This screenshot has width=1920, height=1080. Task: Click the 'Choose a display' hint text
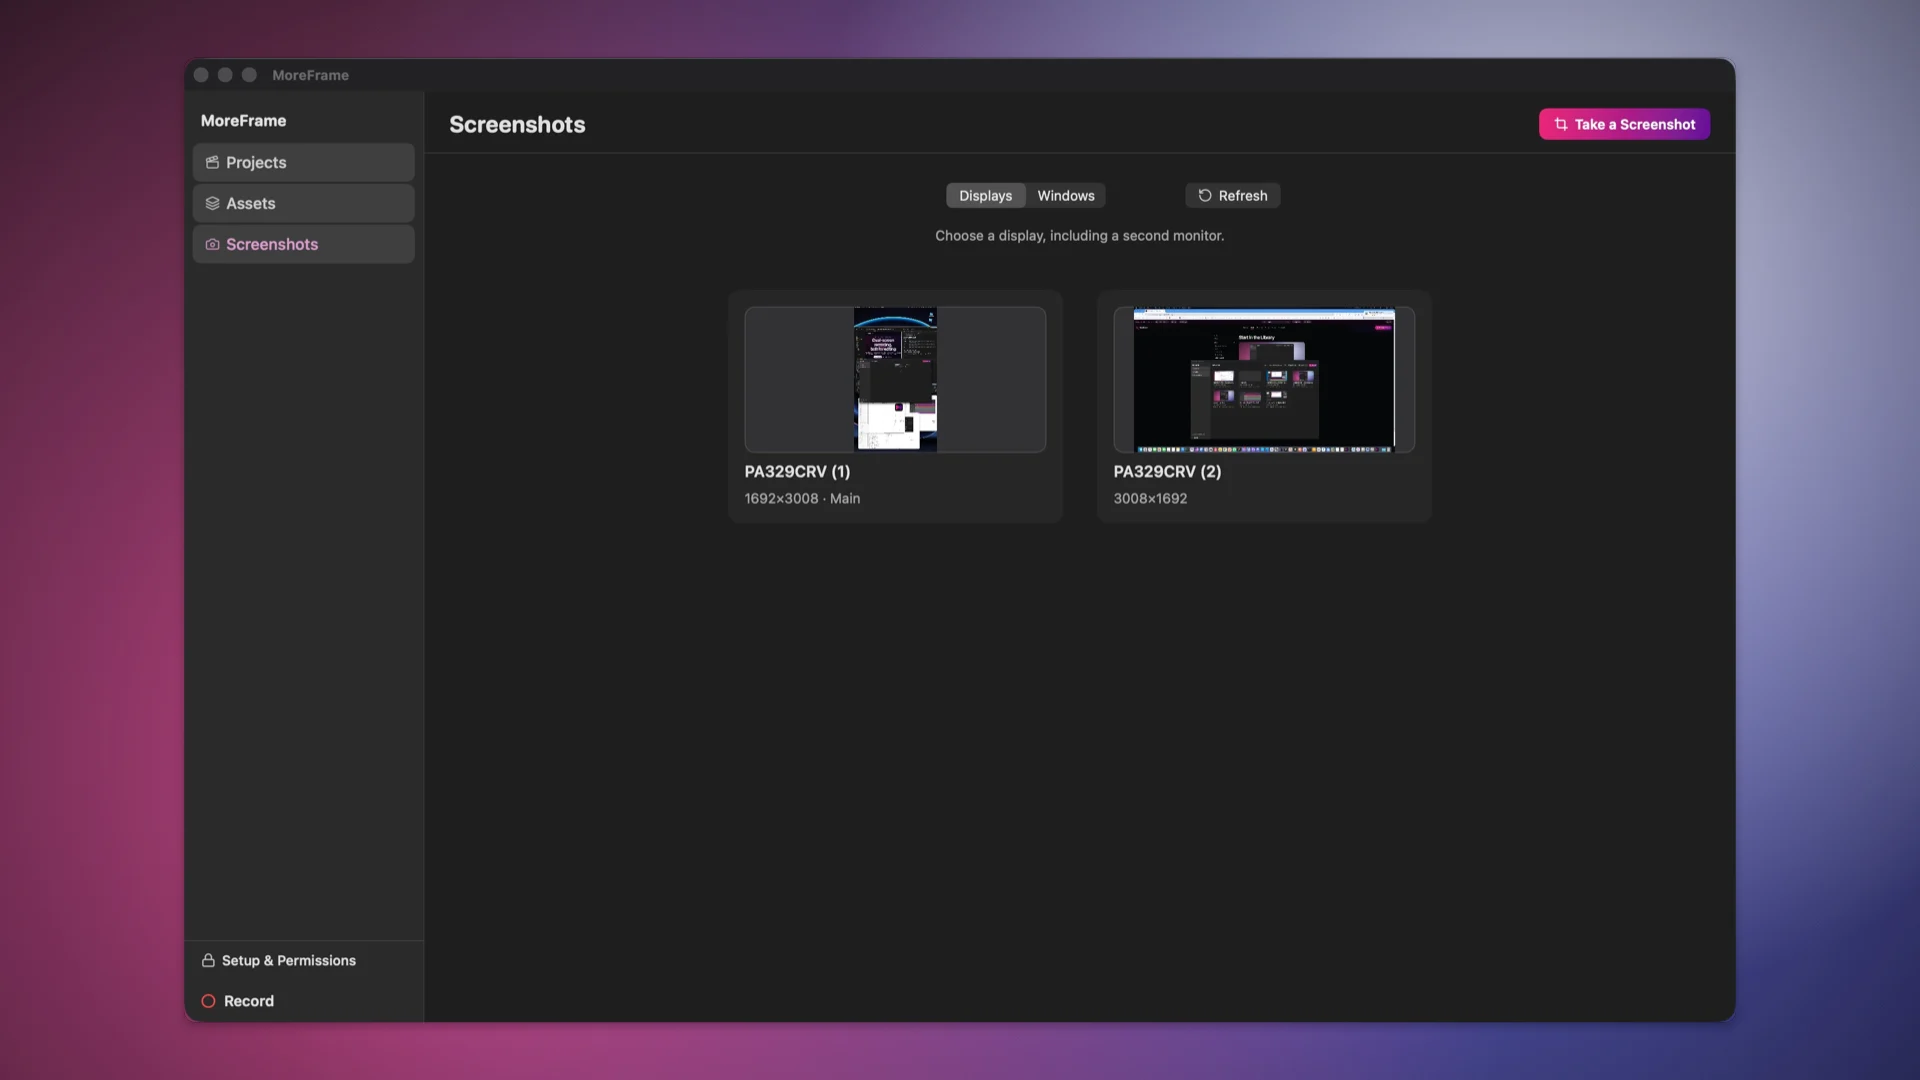click(1079, 236)
